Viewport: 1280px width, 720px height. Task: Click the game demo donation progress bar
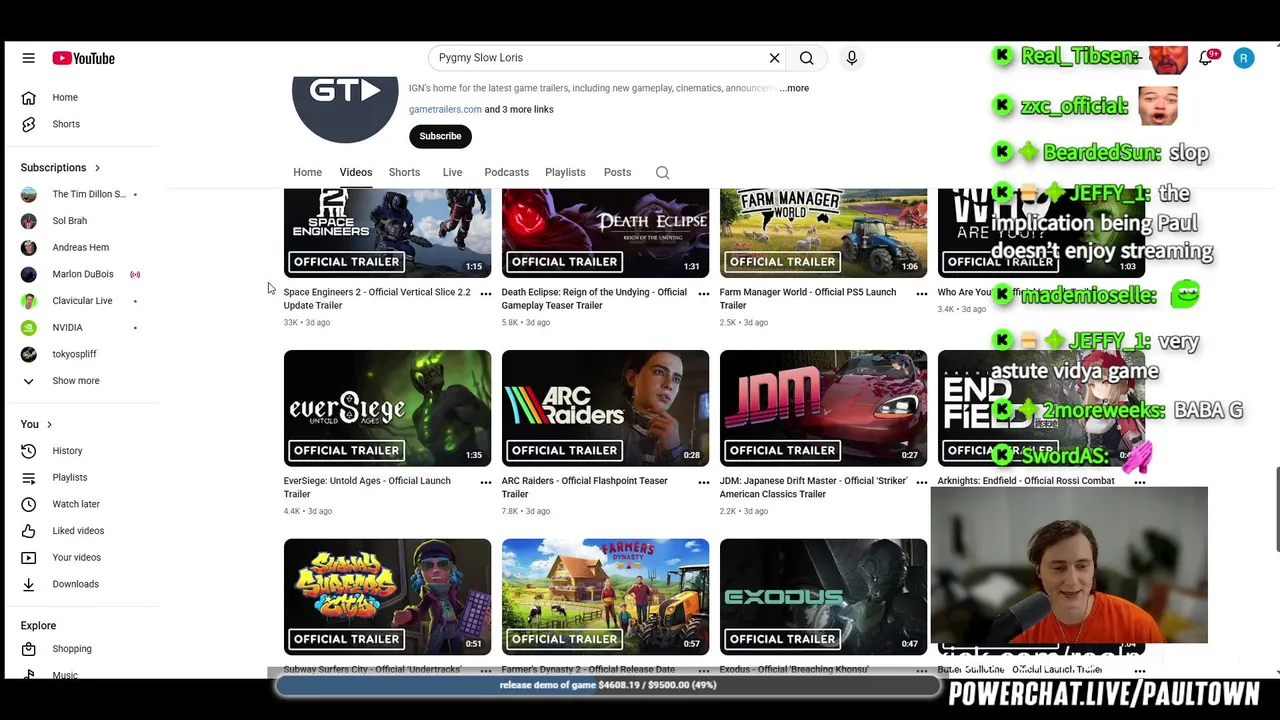point(607,685)
